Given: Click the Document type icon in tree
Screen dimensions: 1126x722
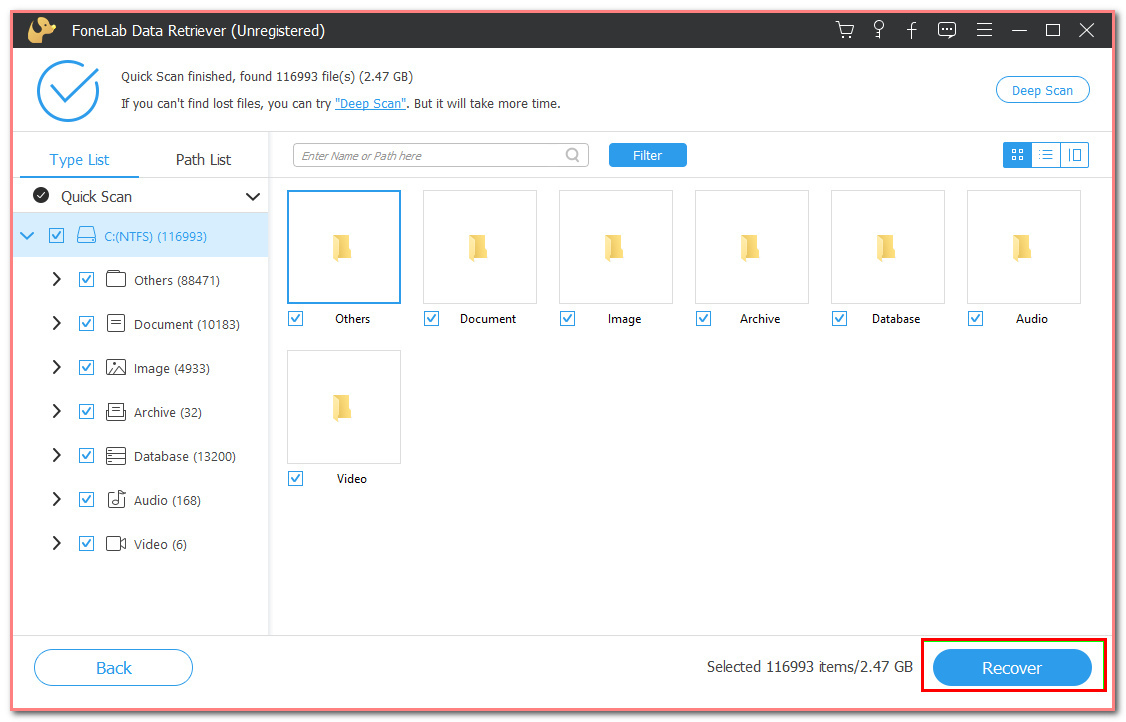Looking at the screenshot, I should (x=116, y=323).
